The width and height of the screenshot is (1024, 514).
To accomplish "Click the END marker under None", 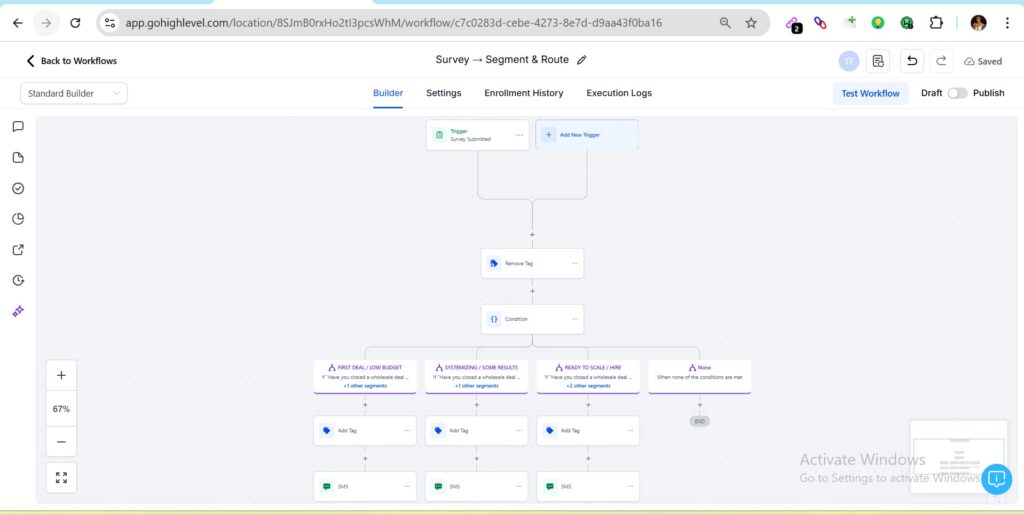I will tap(699, 421).
